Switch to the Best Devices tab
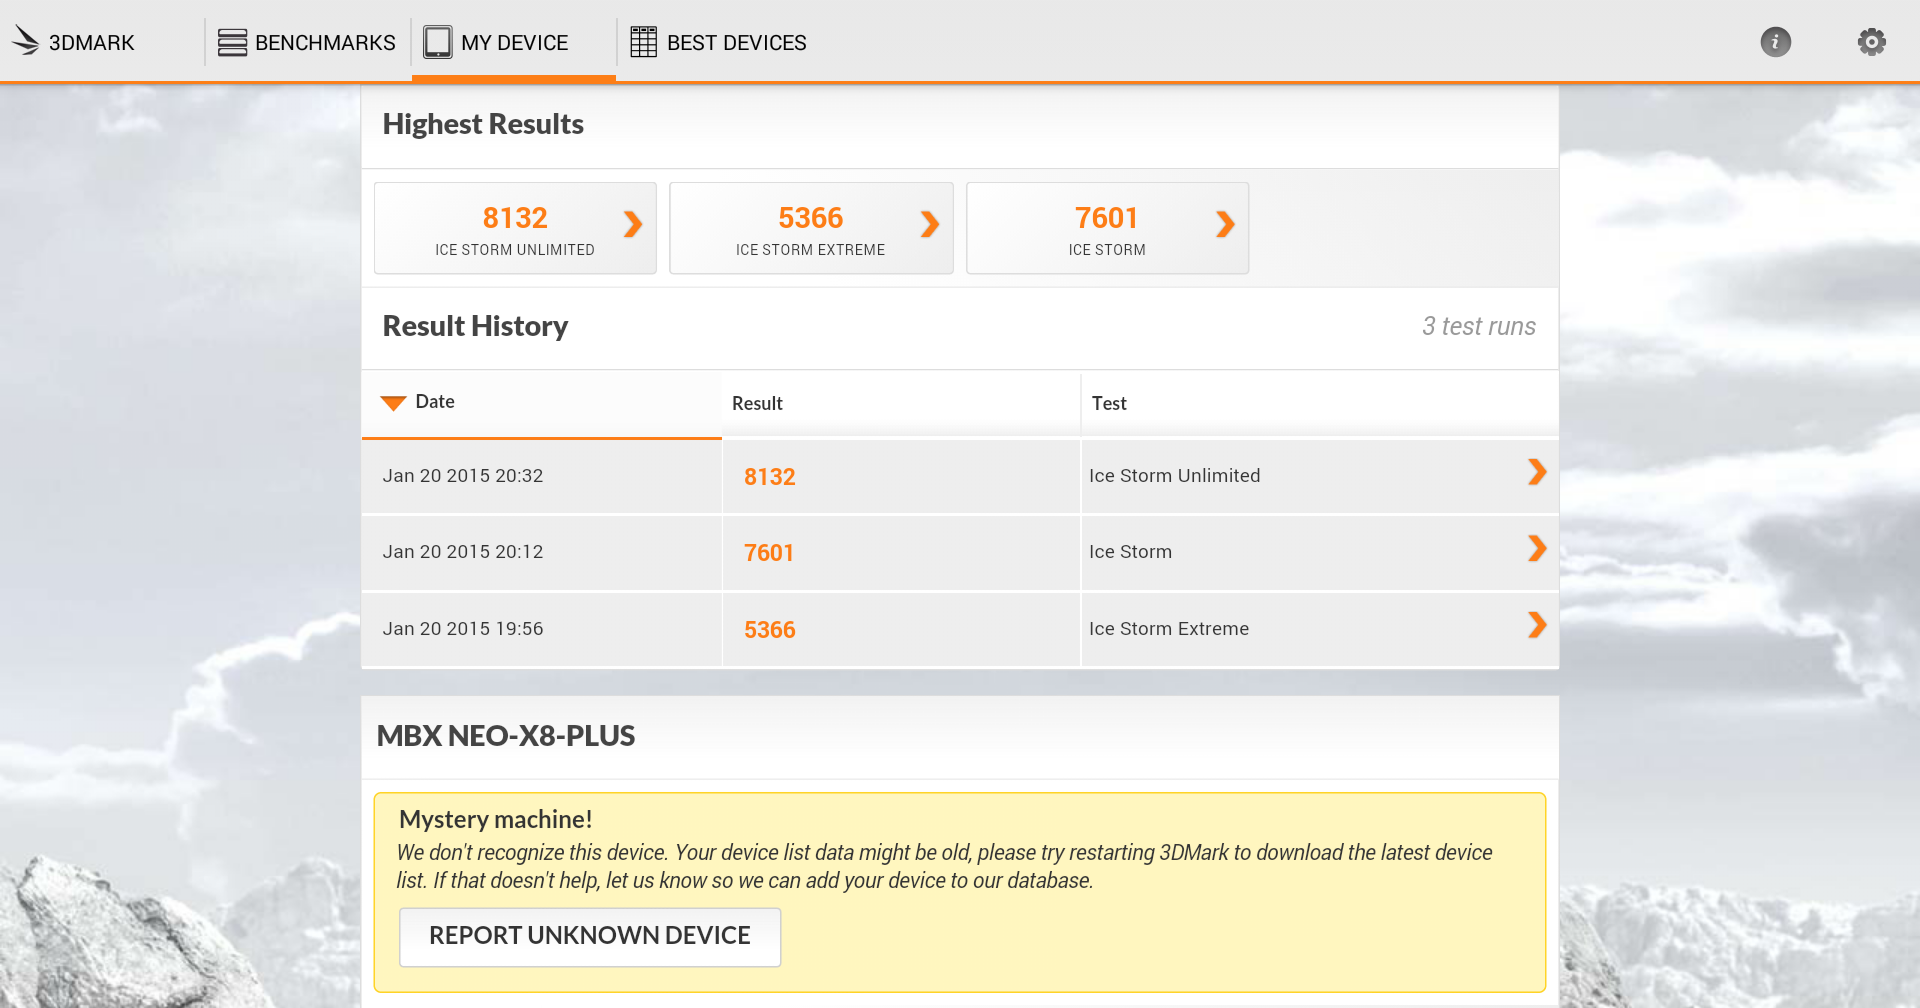The image size is (1920, 1008). 718,42
